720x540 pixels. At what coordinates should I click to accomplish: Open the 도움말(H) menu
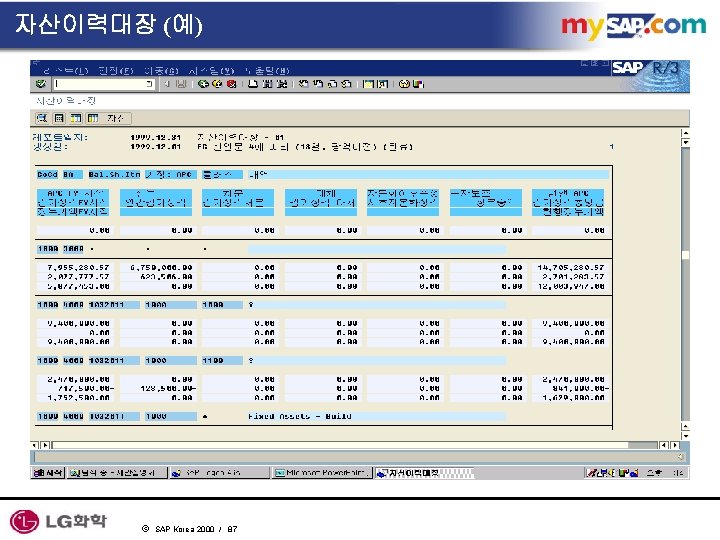coord(267,71)
